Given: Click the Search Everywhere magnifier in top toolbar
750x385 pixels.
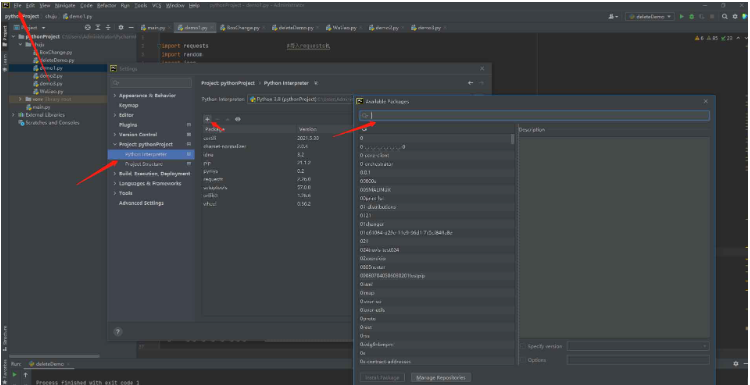Looking at the screenshot, I should point(725,16).
